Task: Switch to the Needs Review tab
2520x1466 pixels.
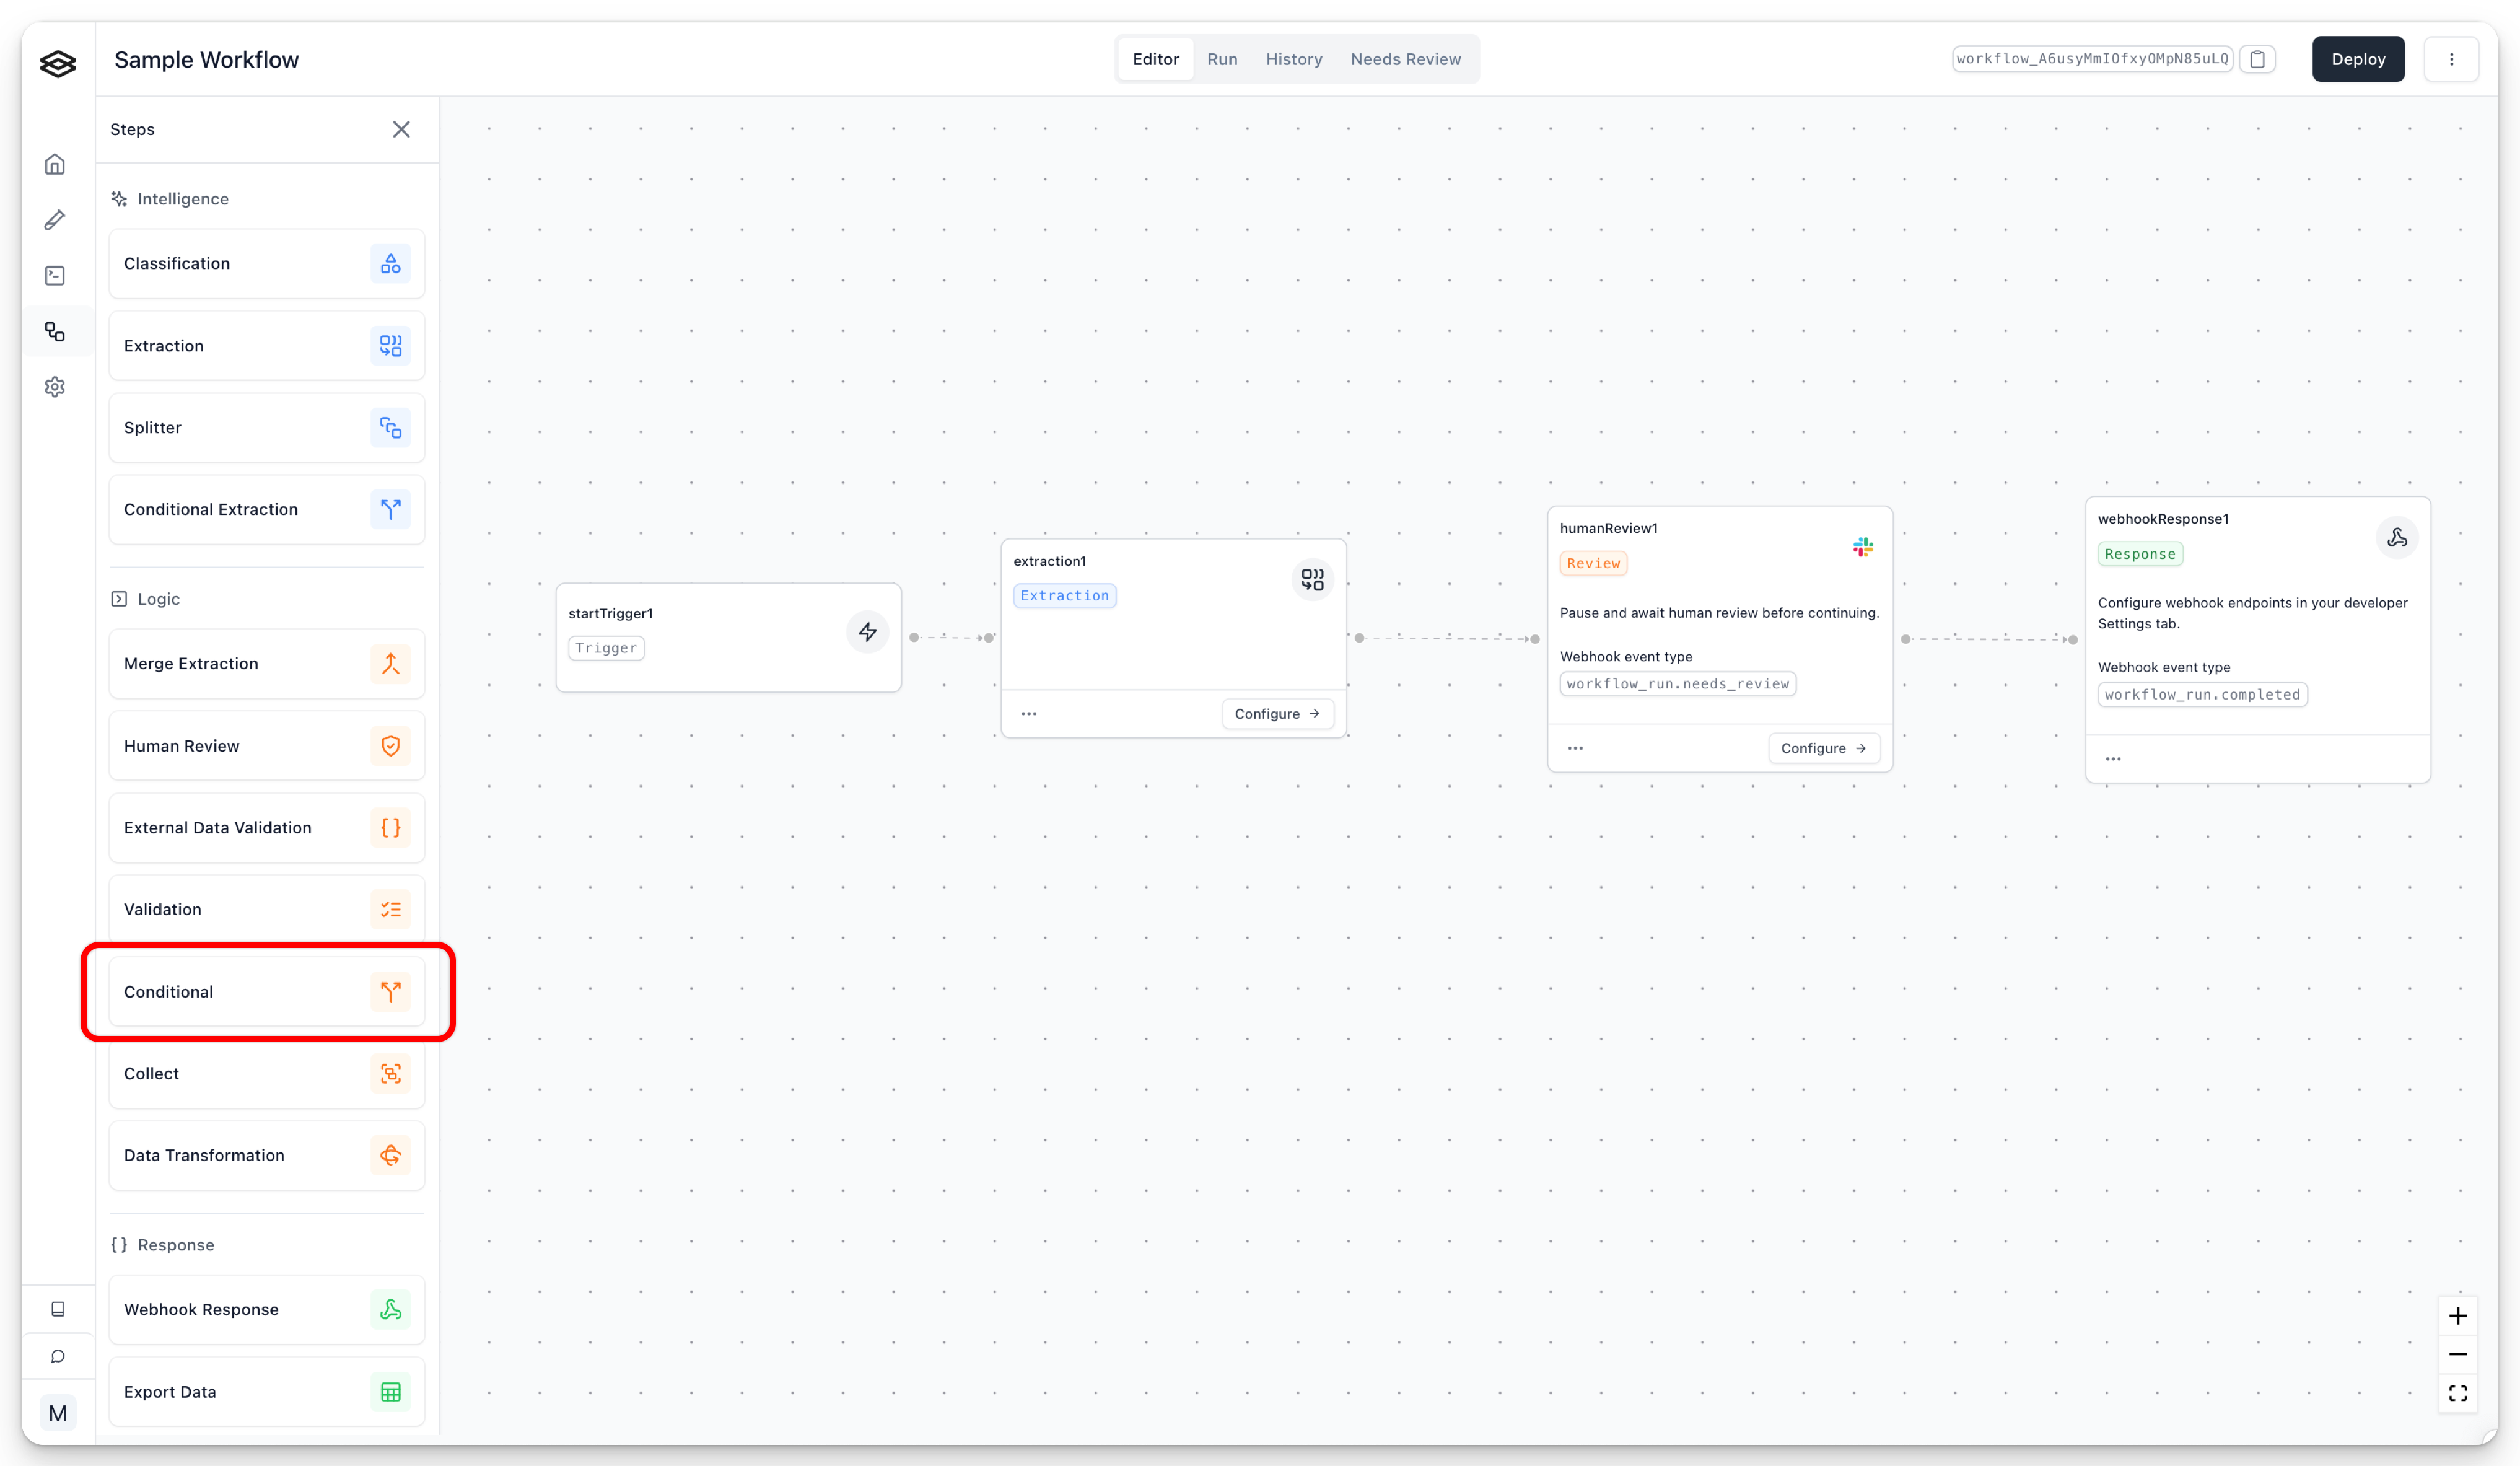Action: point(1405,59)
